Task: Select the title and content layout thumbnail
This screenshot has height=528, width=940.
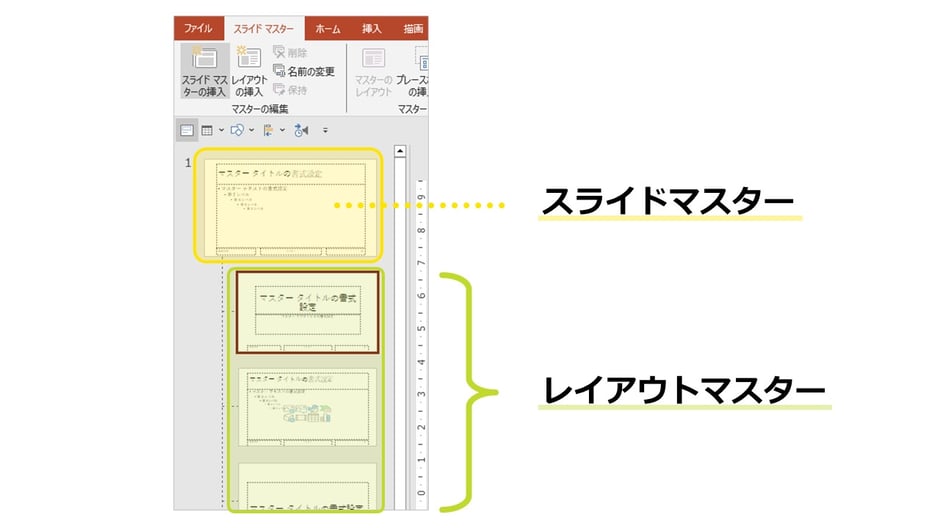Action: (308, 407)
